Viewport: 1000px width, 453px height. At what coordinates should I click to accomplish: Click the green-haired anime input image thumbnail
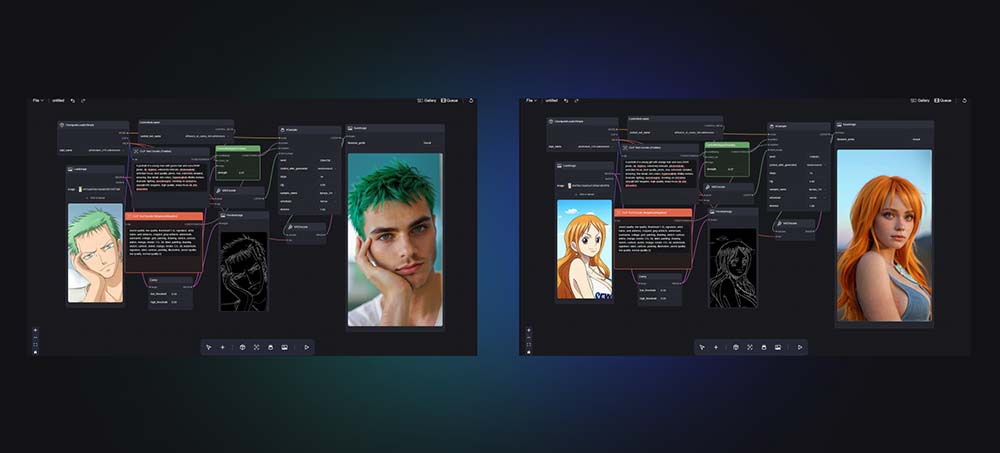coord(95,253)
